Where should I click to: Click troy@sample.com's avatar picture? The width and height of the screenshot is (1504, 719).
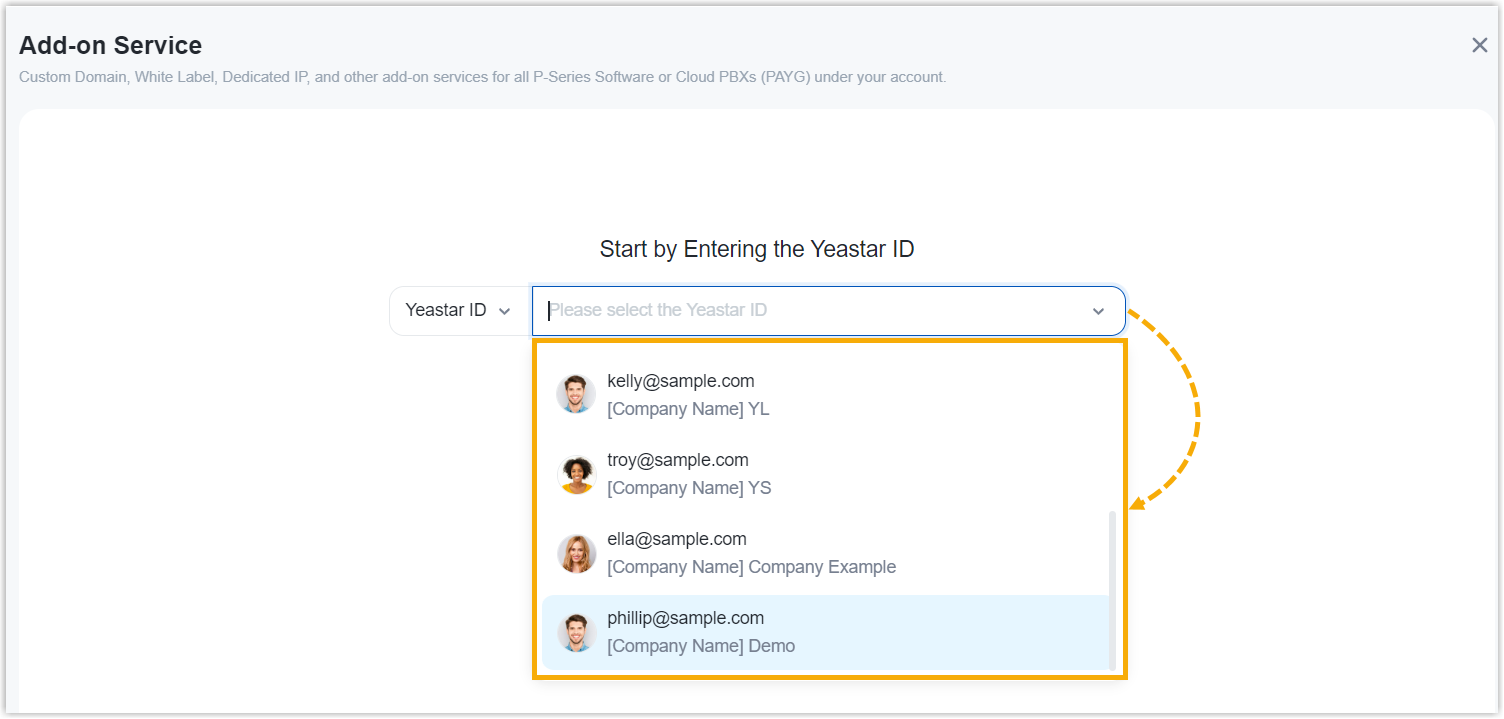[576, 474]
